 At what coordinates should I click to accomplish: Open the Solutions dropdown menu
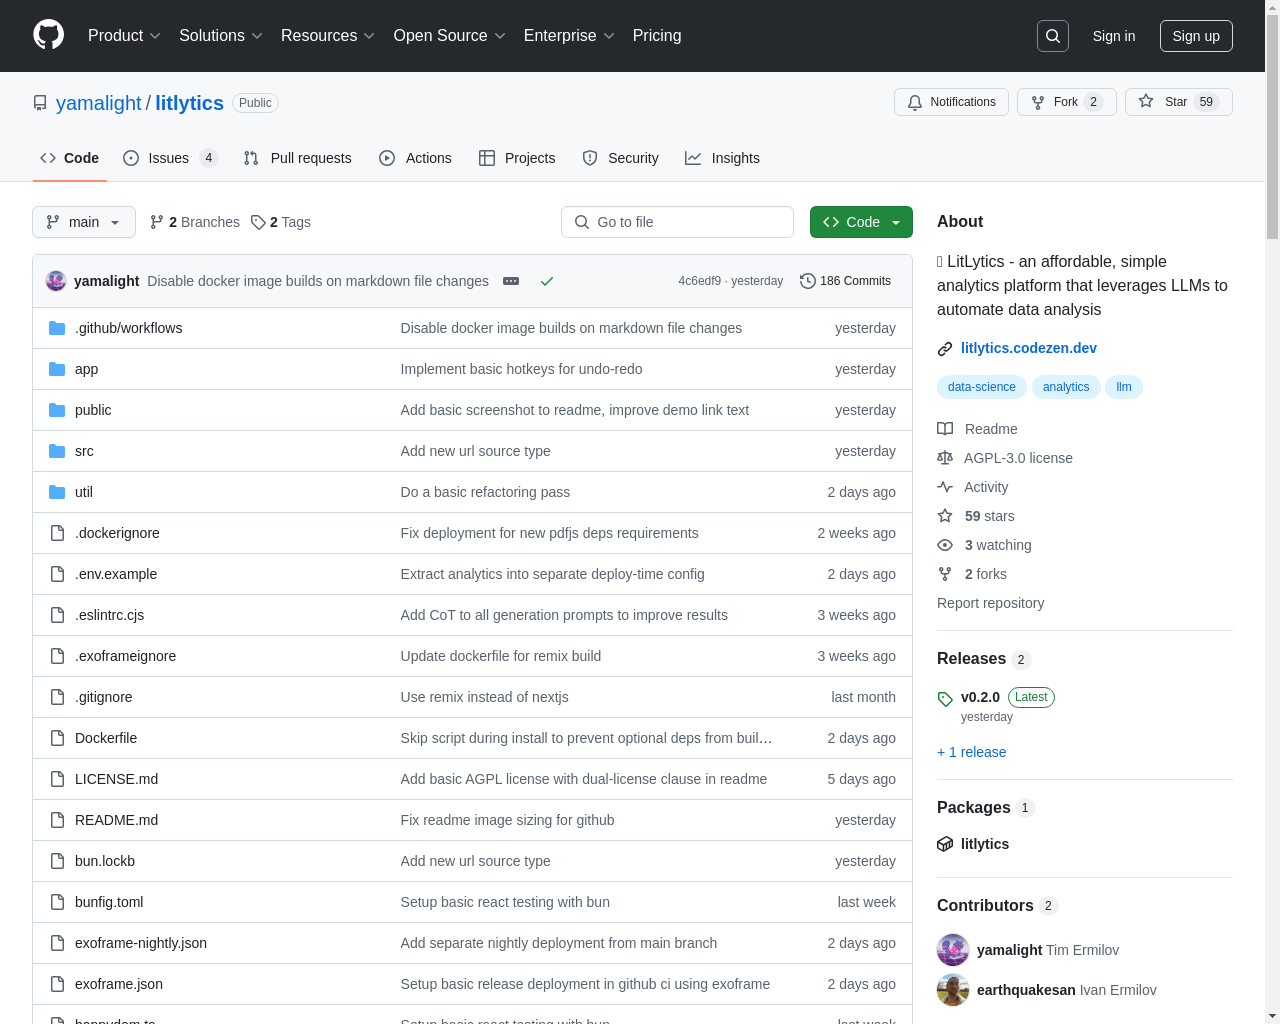coord(221,36)
